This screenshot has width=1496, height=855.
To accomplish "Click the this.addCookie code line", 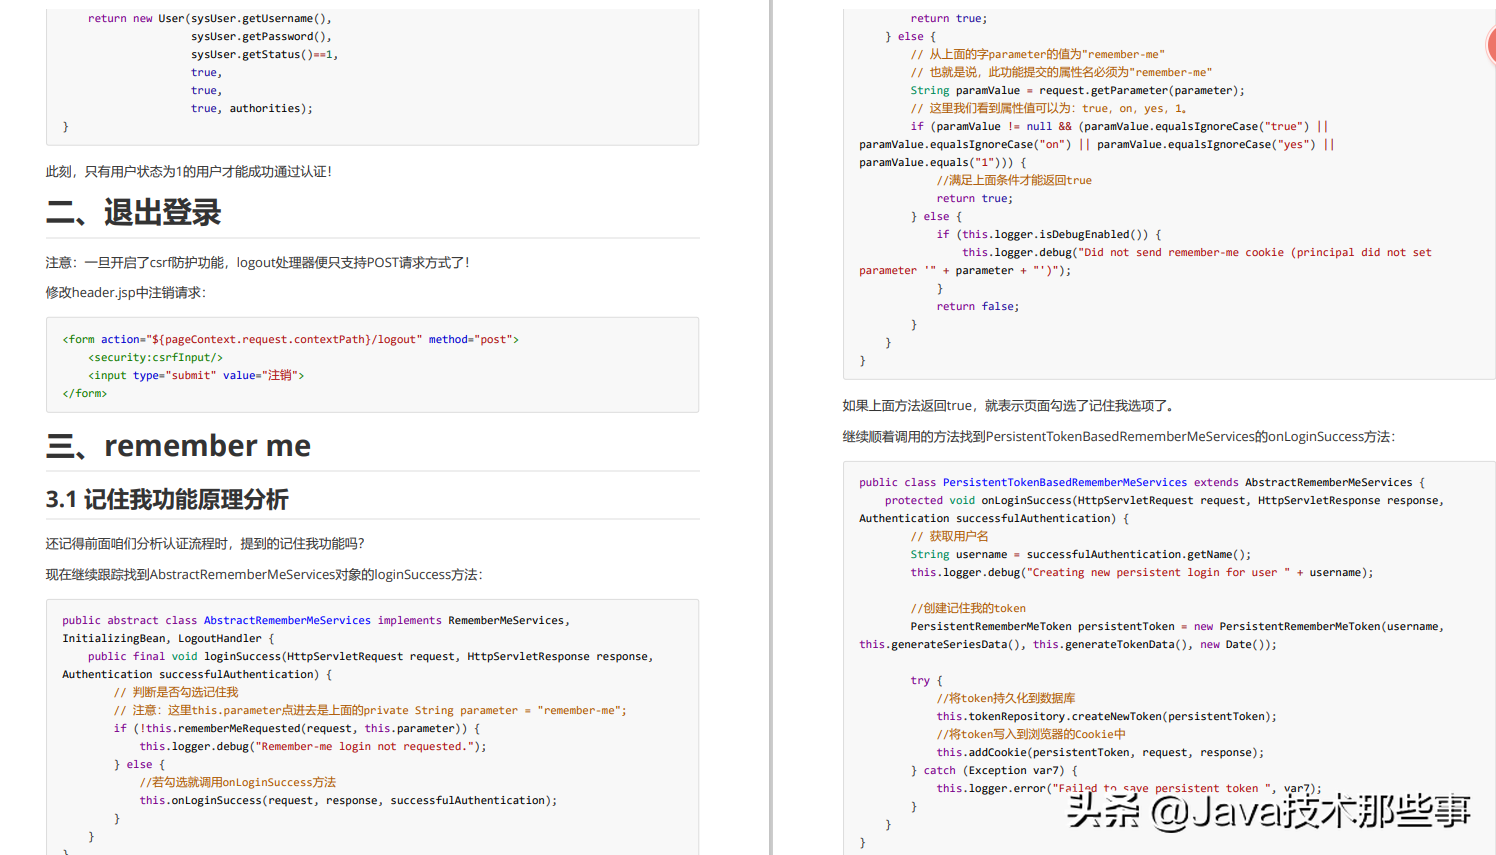I will point(1100,752).
